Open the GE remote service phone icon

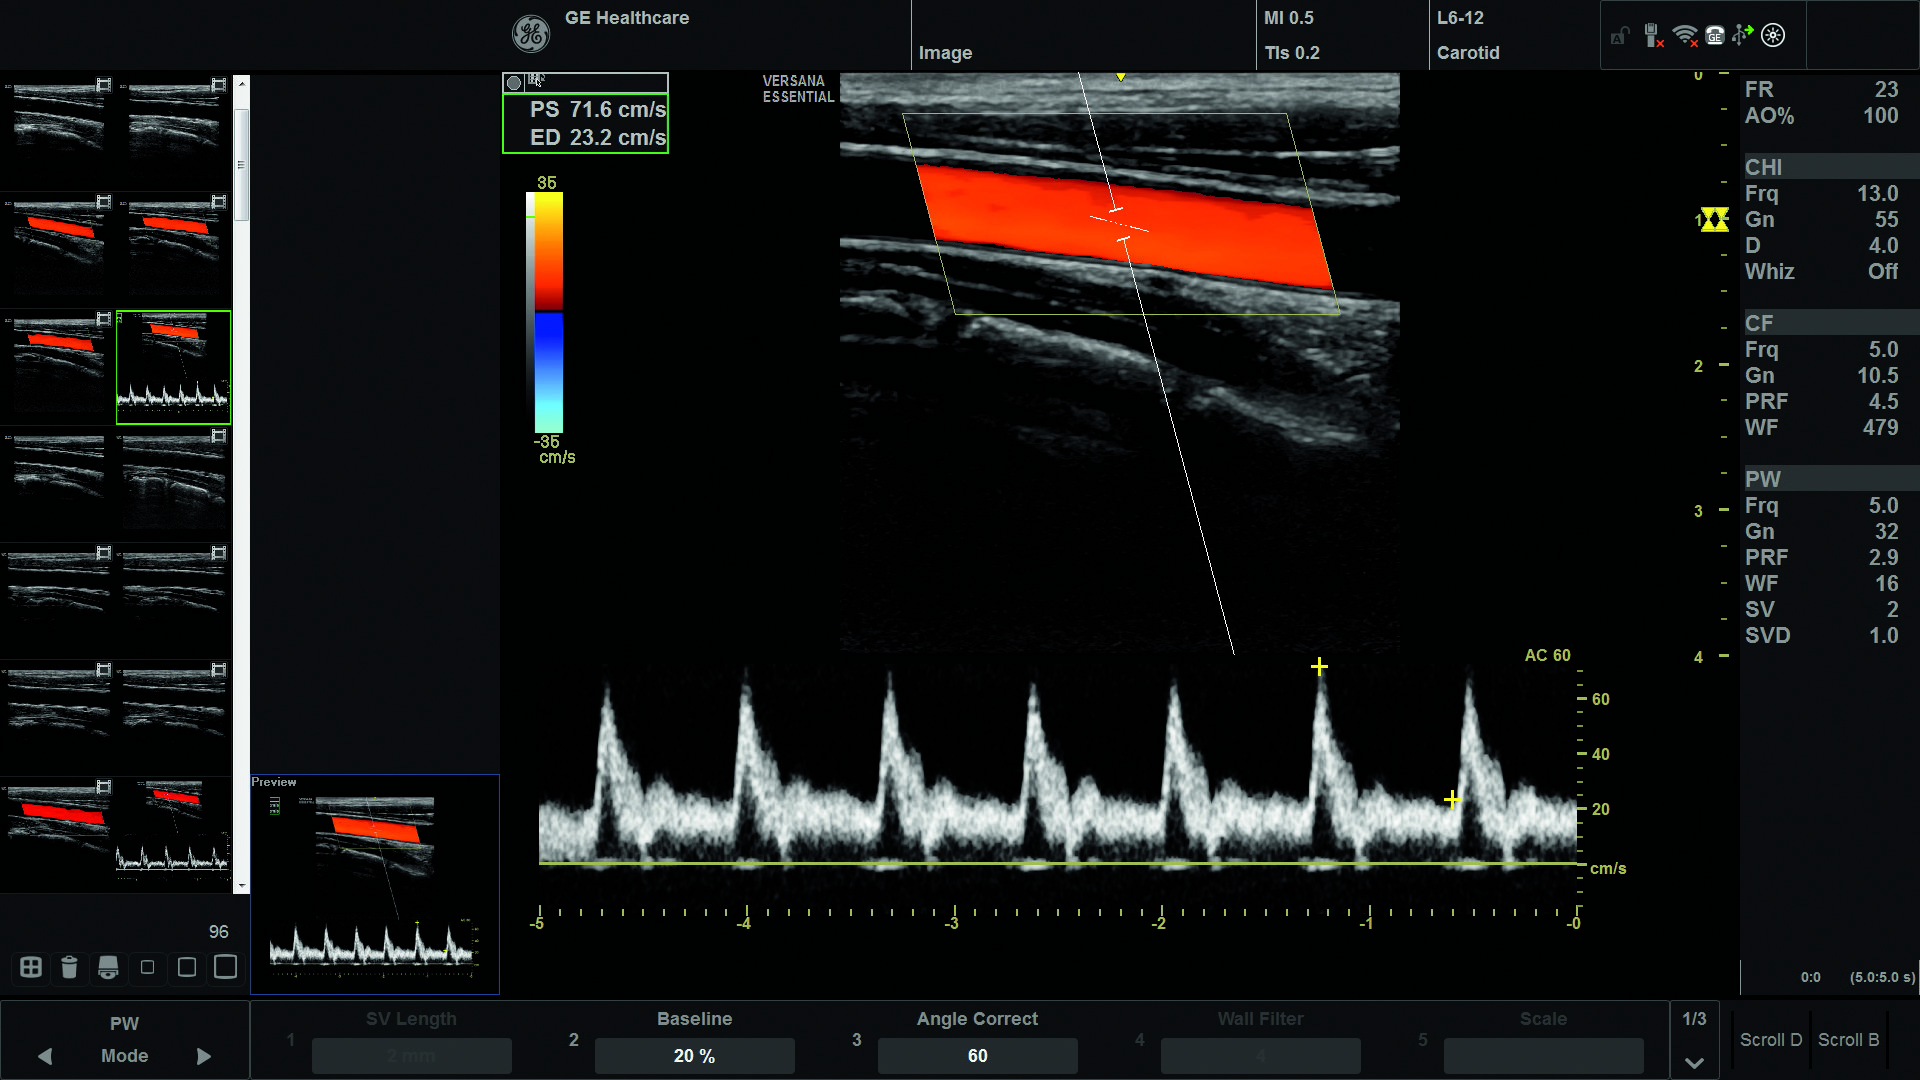[x=1715, y=36]
